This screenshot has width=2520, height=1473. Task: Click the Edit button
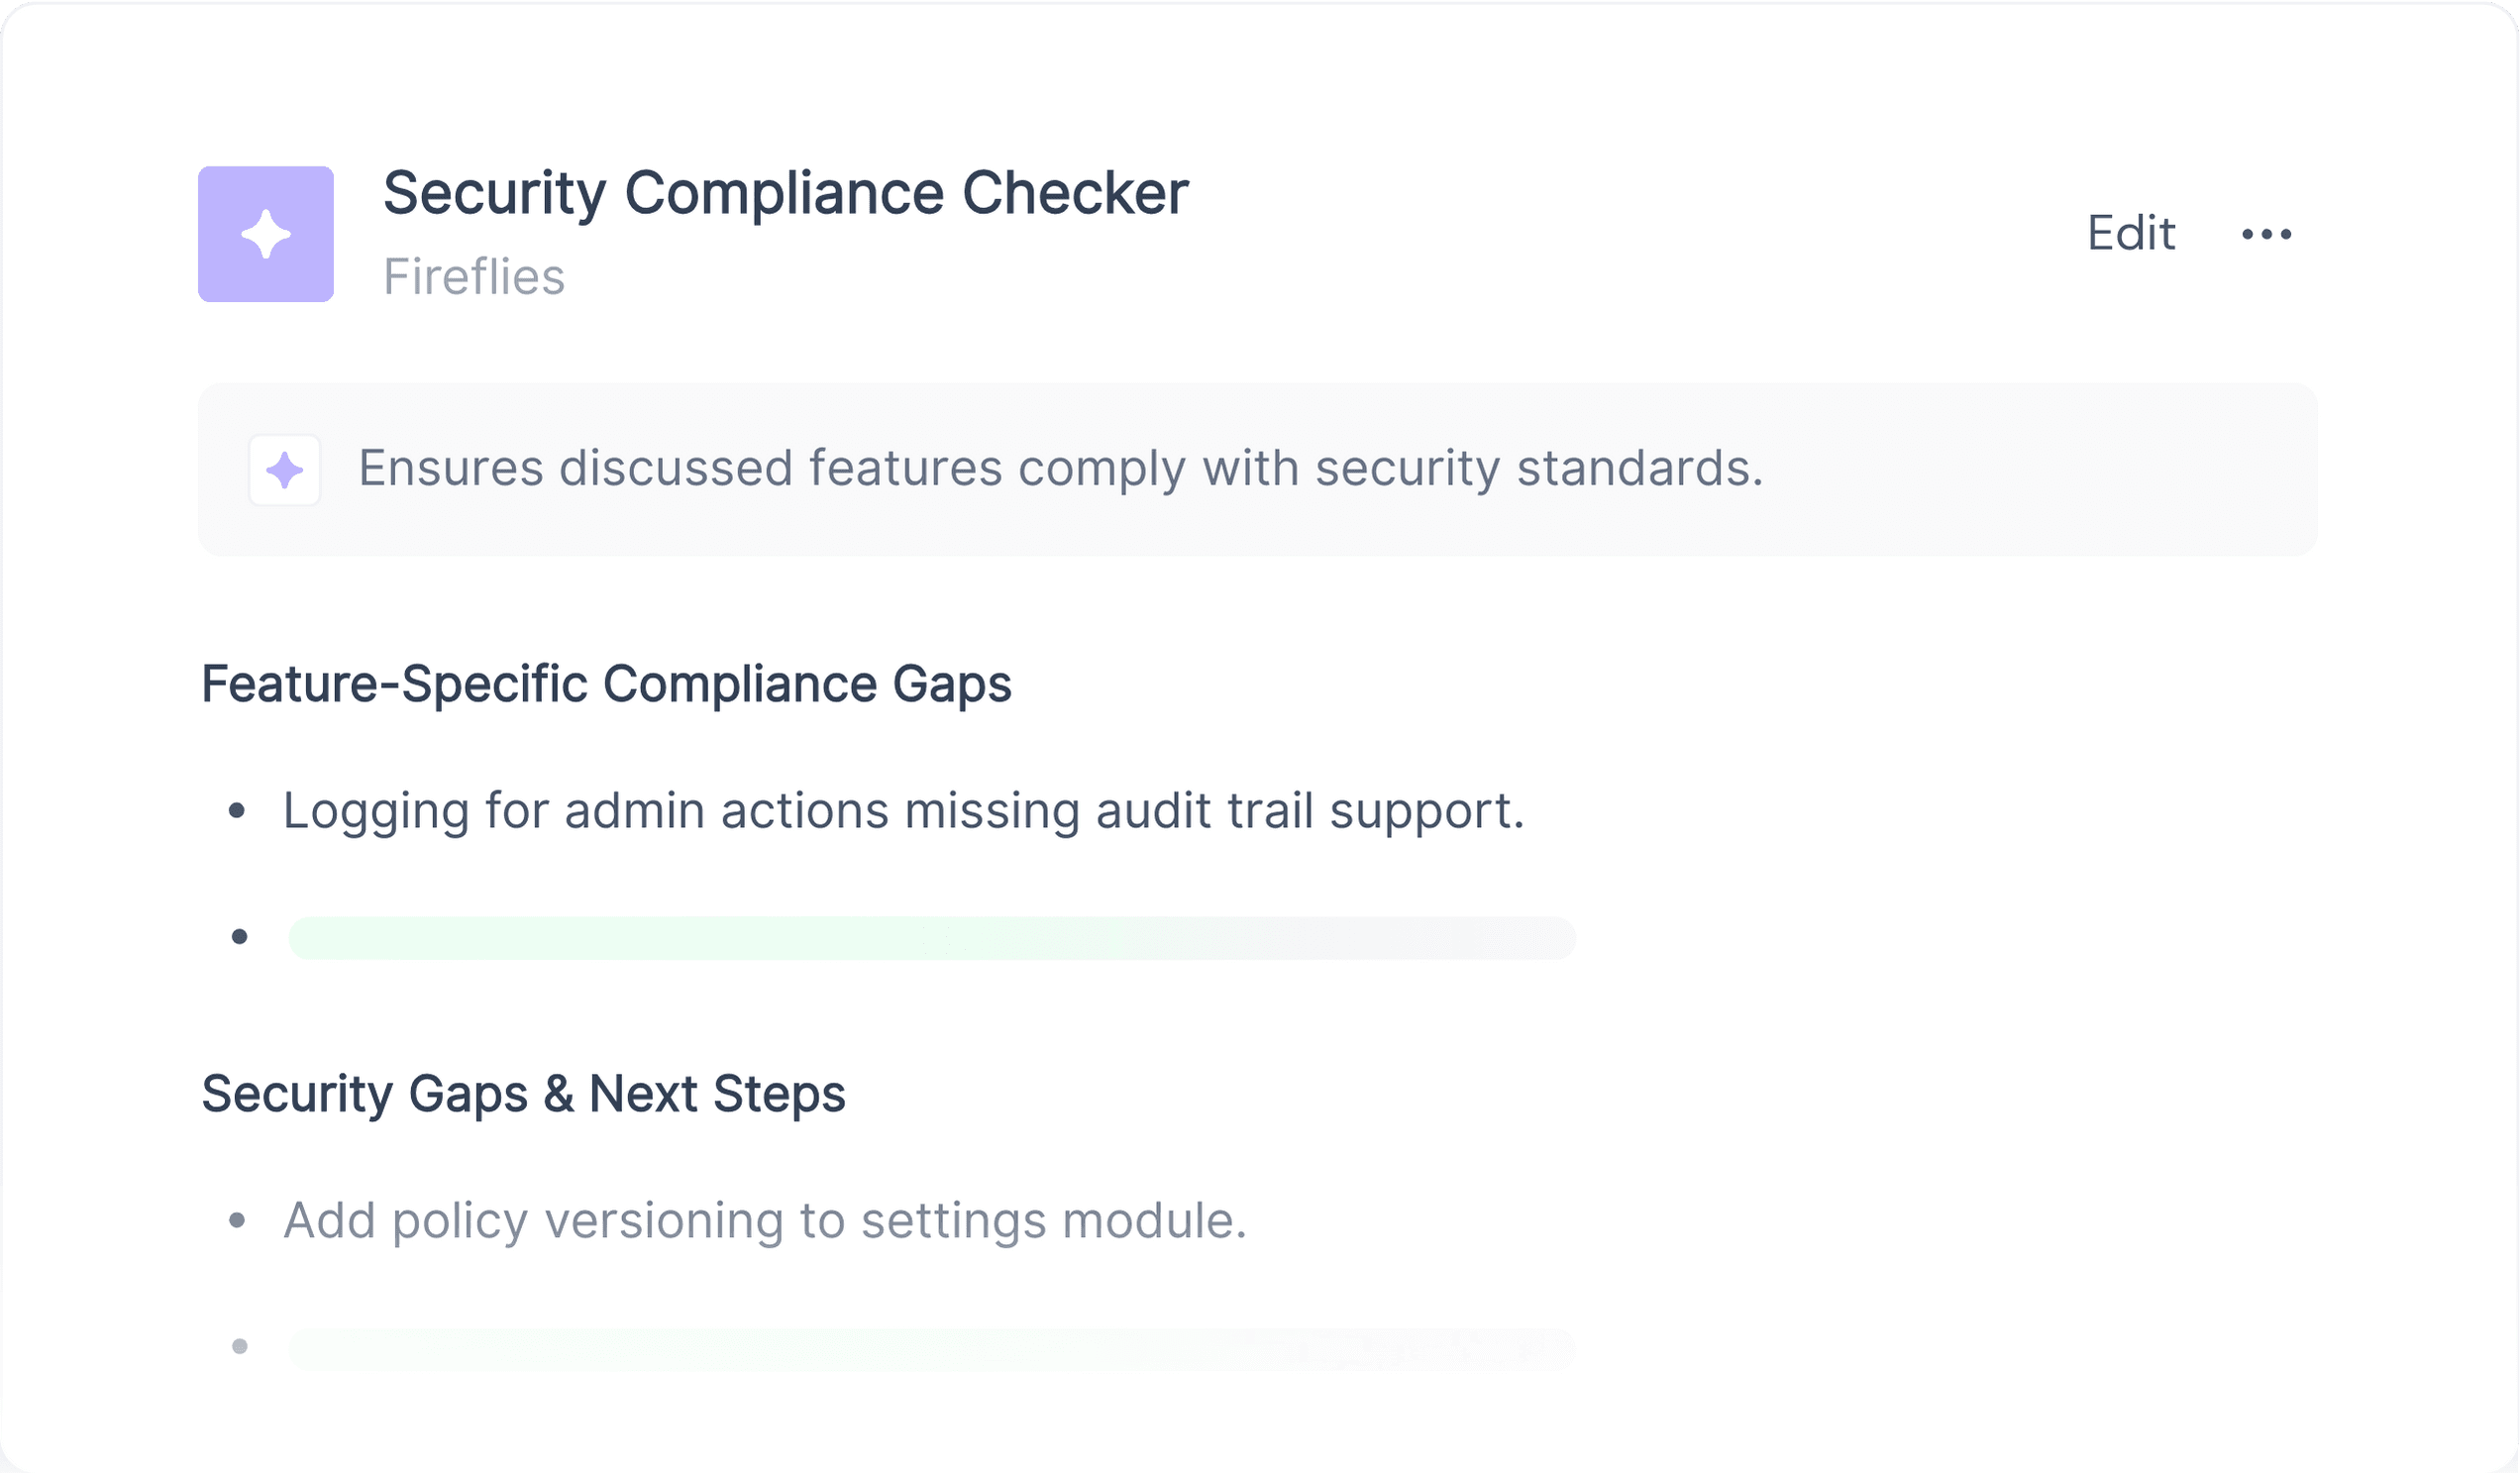[x=2131, y=234]
